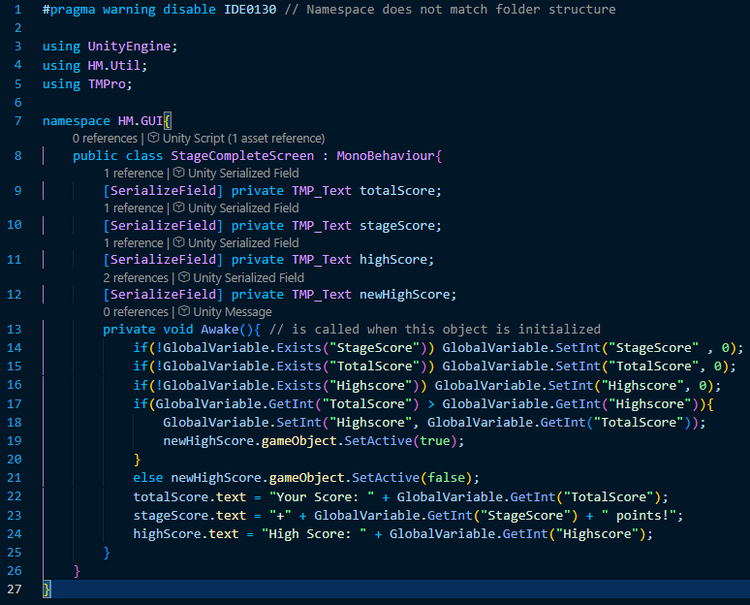Viewport: 750px width, 605px height.
Task: Click 'SetInt' on line 18
Action: pyautogui.click(x=299, y=423)
